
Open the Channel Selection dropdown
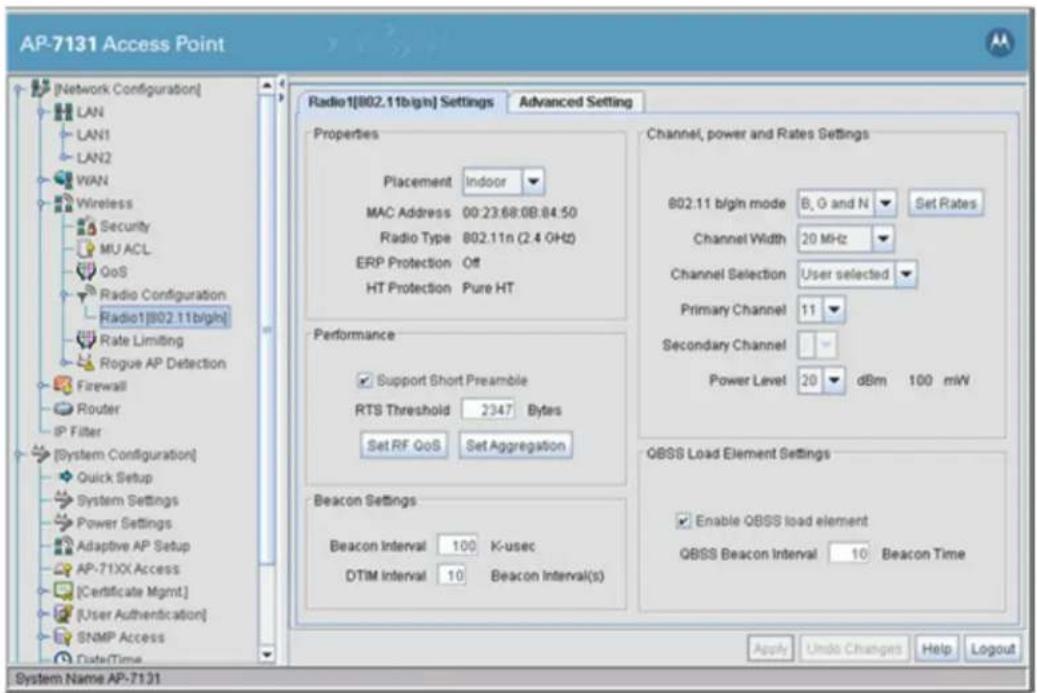[905, 274]
